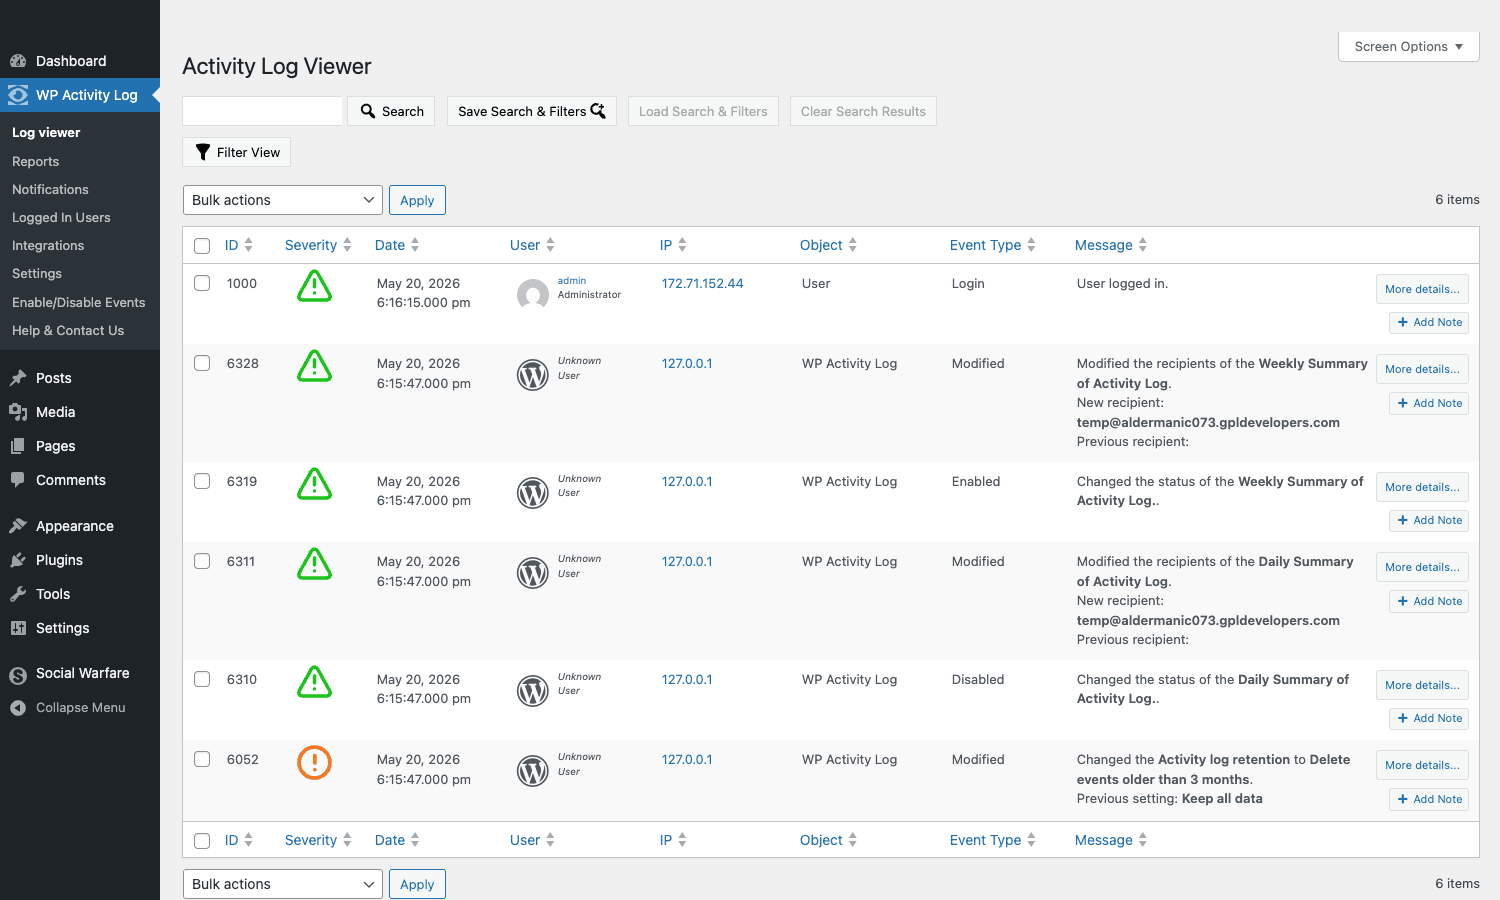Click Add Note for event 6310
This screenshot has height=900, width=1500.
pos(1429,718)
